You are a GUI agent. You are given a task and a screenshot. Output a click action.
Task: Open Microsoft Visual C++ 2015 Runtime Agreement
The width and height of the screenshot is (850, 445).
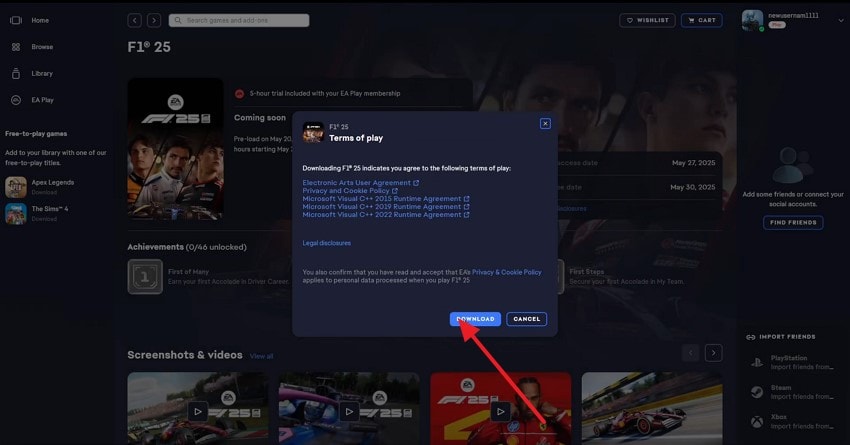click(385, 199)
